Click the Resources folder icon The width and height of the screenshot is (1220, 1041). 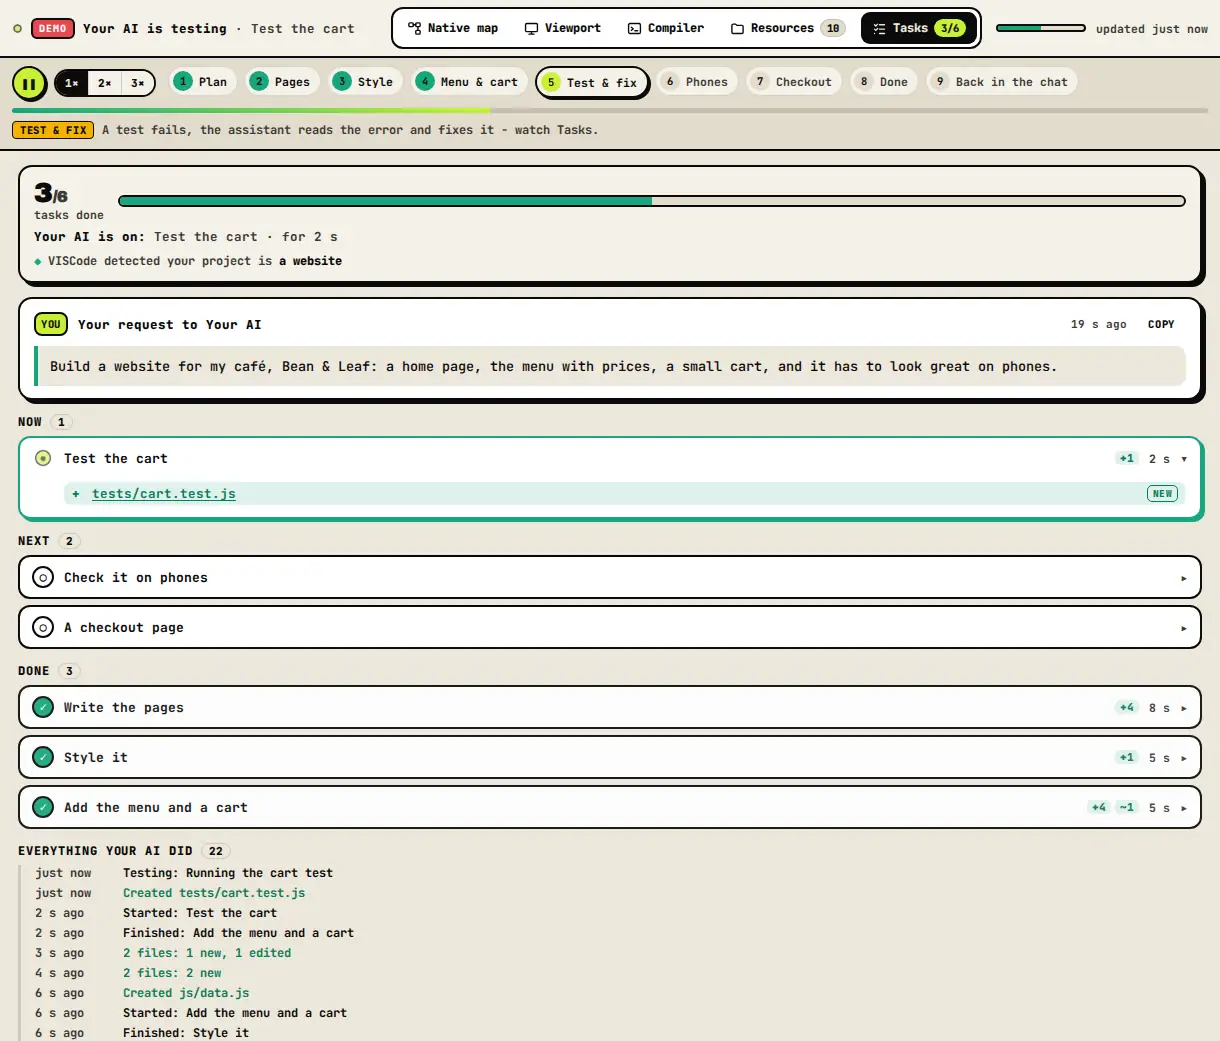pyautogui.click(x=737, y=28)
